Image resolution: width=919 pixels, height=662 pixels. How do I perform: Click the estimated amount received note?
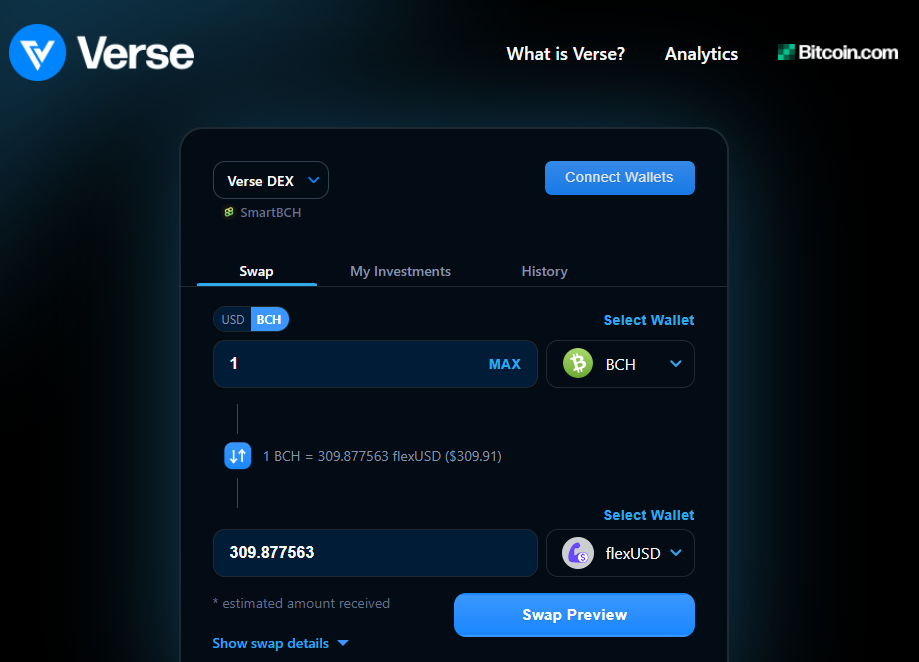pyautogui.click(x=301, y=603)
